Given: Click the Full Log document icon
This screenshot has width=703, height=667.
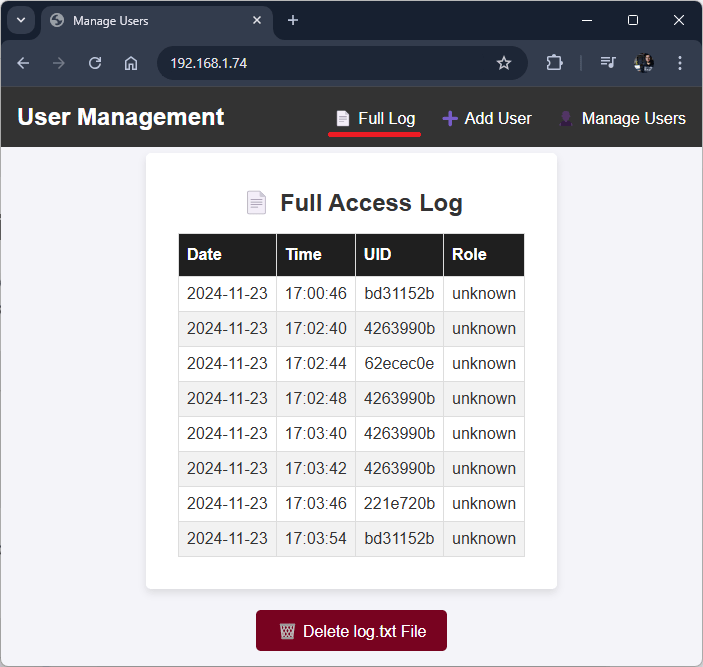Looking at the screenshot, I should coord(343,119).
